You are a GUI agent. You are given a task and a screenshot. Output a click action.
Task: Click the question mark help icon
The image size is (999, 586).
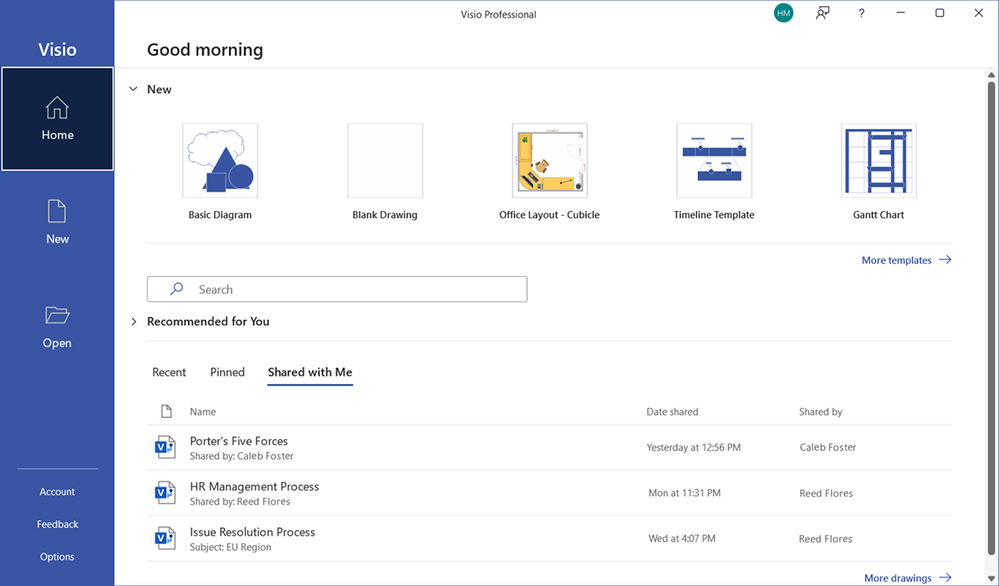coord(861,13)
